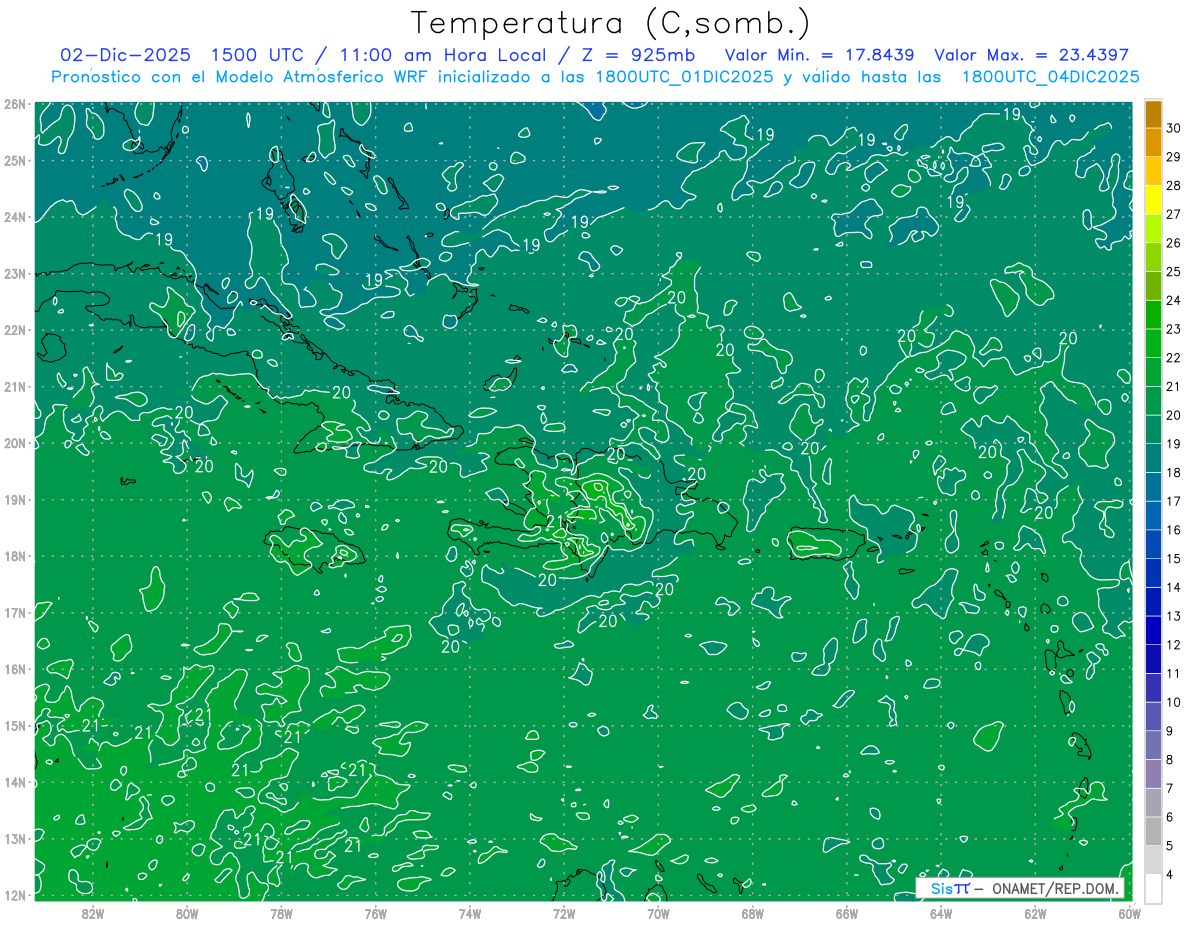Click the '17N' latitude axis label

(15, 613)
